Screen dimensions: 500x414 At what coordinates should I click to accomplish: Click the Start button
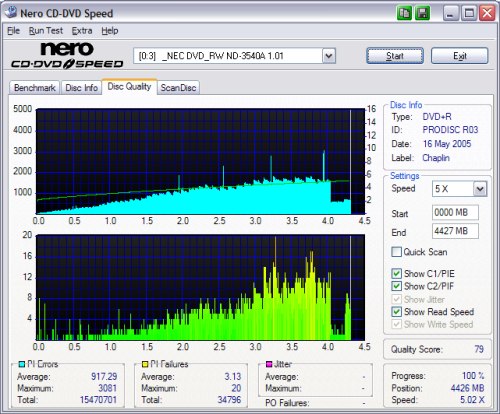click(395, 56)
